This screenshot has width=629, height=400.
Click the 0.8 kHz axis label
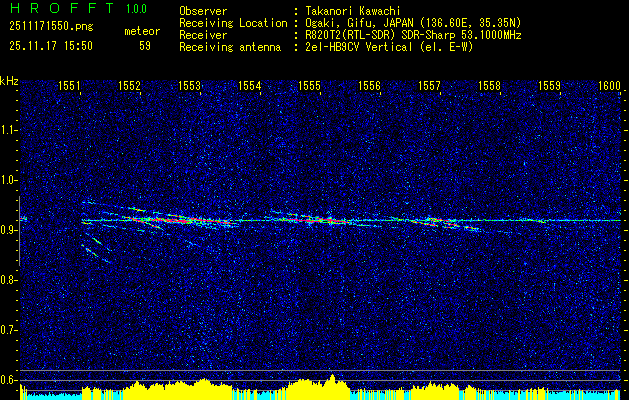[x=7, y=280]
